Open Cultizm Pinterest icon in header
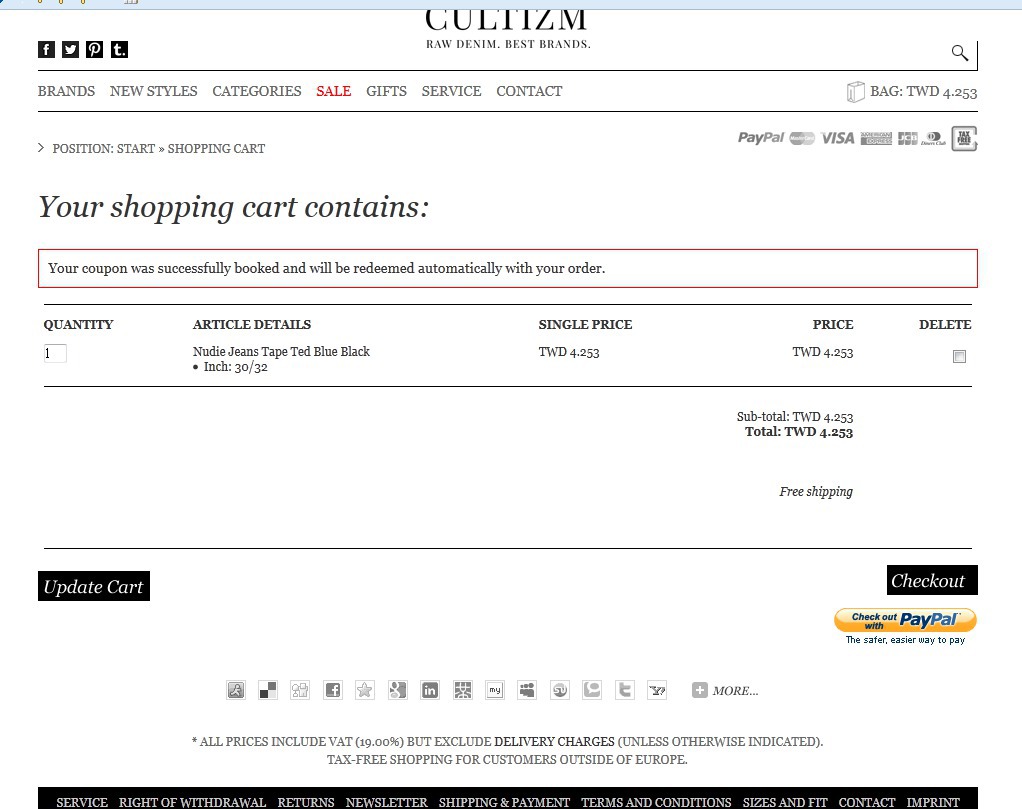Screen dimensions: 1022x809 95,50
